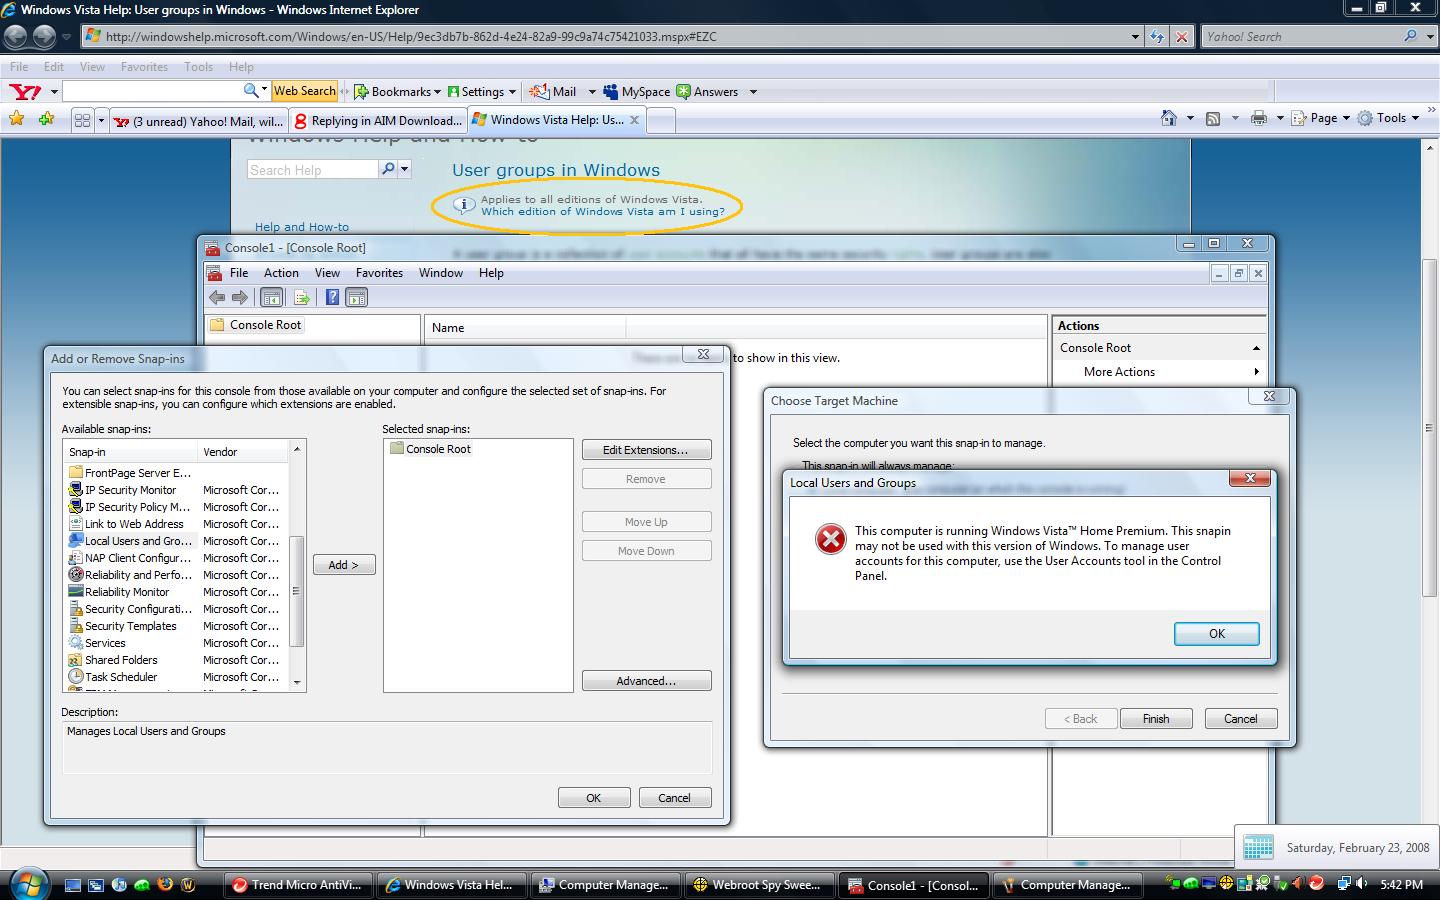The height and width of the screenshot is (900, 1440).
Task: Click the Favorites Center star icon
Action: (16, 119)
